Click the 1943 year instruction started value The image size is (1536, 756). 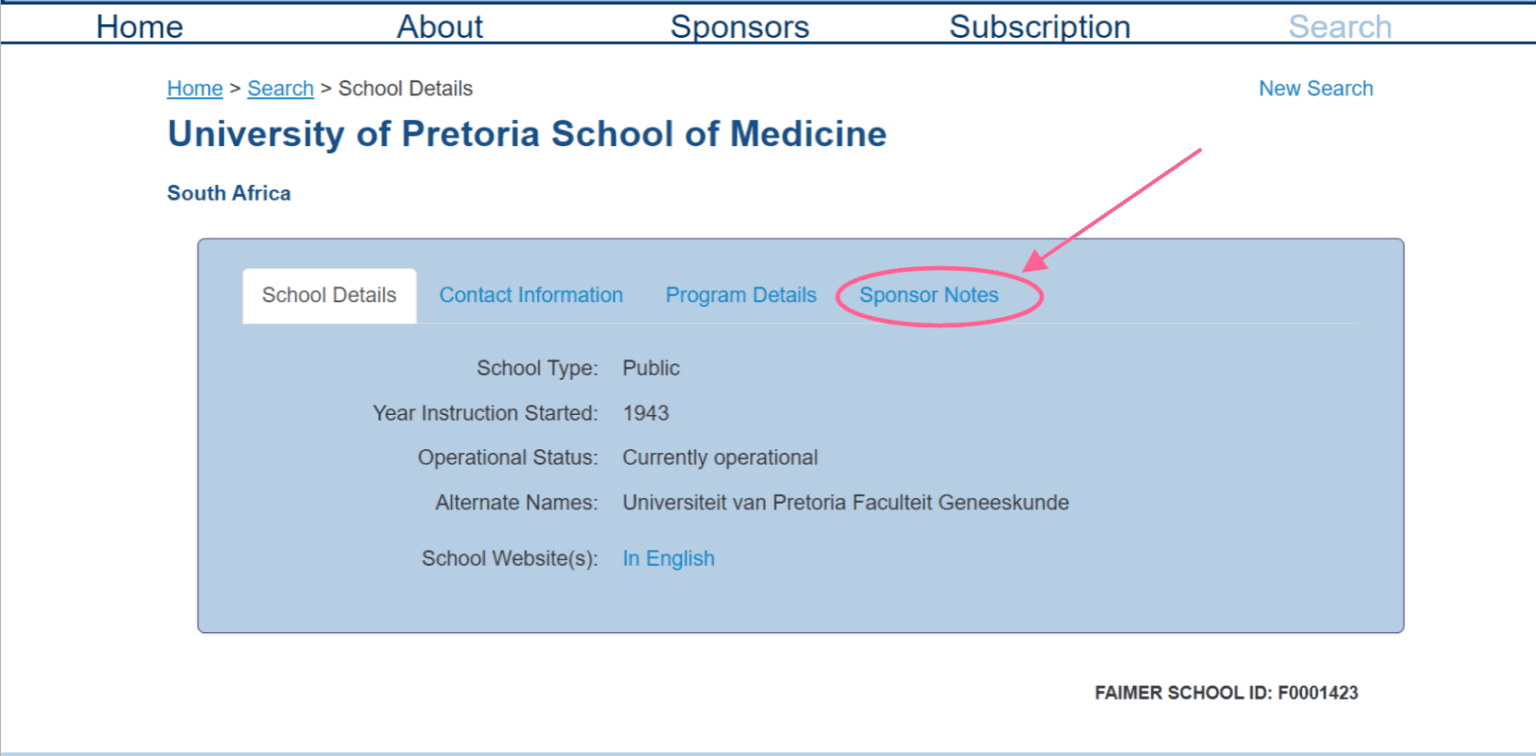(x=646, y=412)
